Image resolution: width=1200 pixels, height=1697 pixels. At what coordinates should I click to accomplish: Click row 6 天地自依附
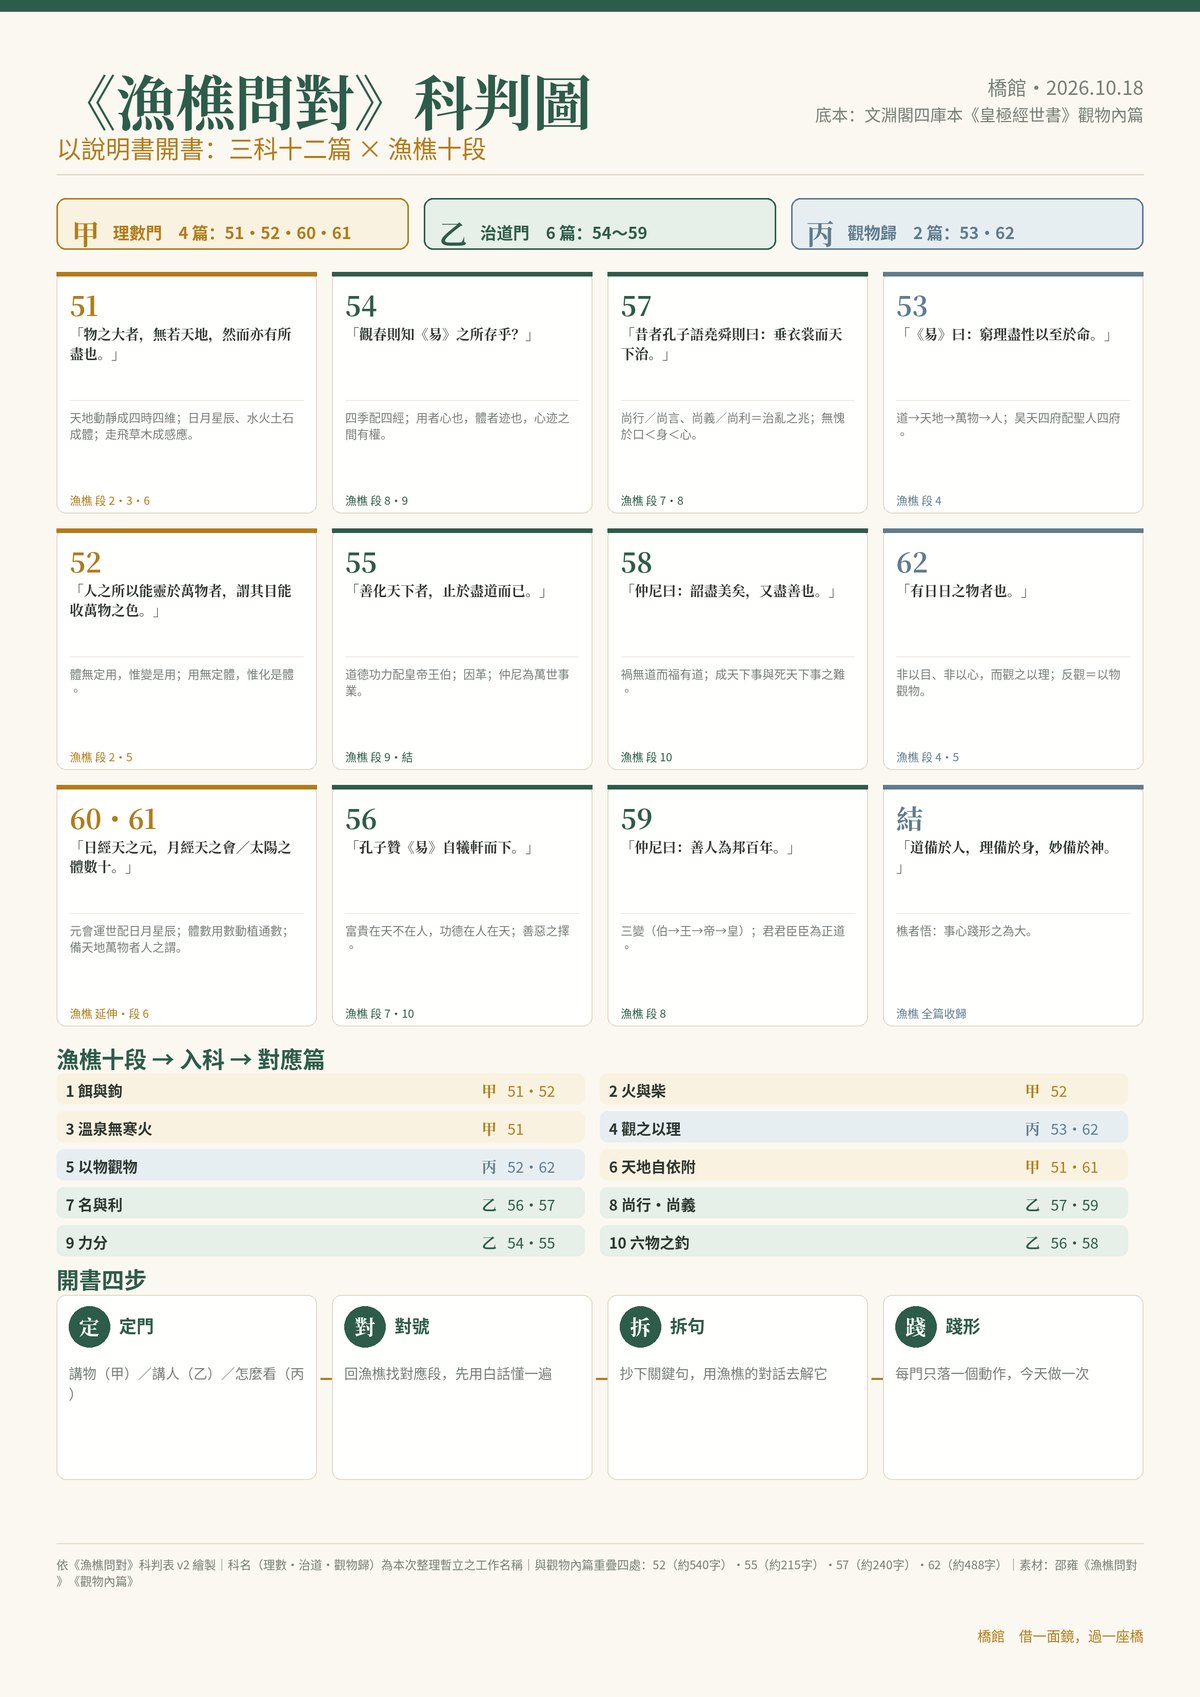[864, 1167]
